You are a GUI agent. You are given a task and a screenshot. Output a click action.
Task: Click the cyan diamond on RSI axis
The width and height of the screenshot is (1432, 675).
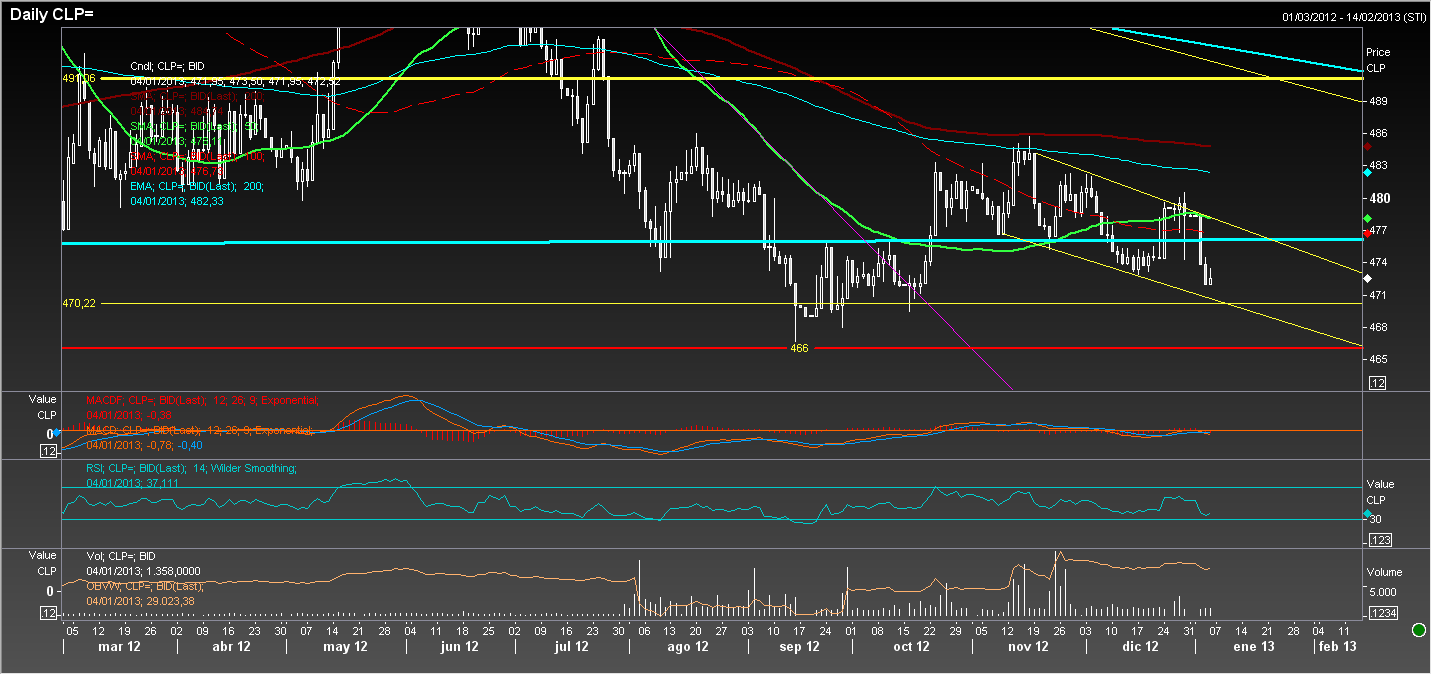point(1367,514)
